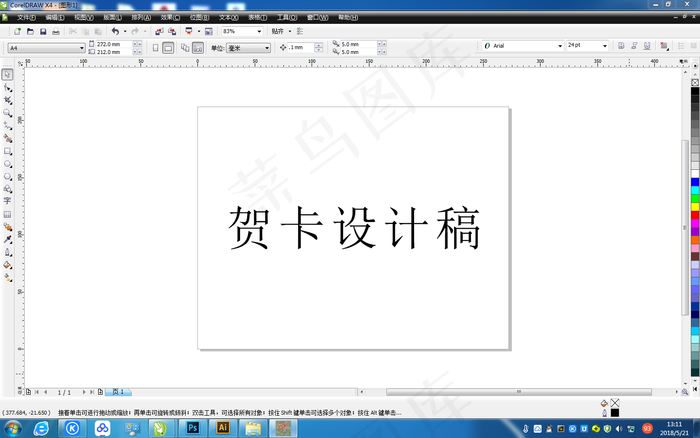700x438 pixels.
Task: Select the Zoom tool in the toolbox
Action: coord(8,113)
